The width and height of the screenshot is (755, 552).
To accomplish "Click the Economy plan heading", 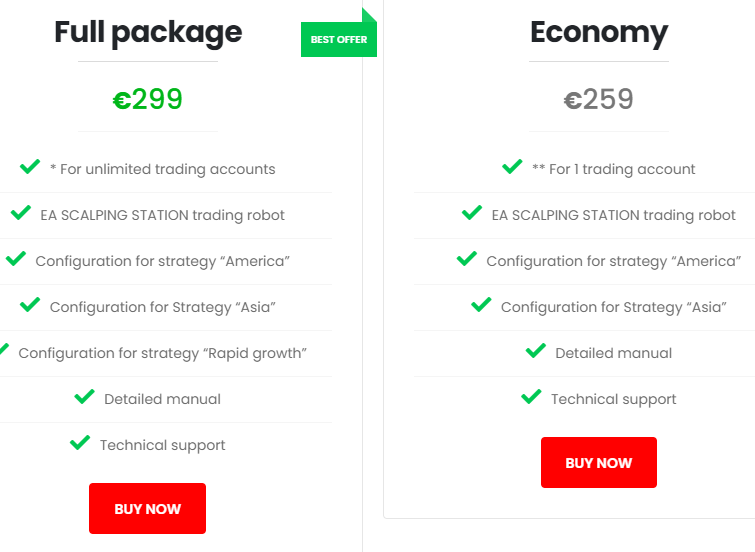I will [x=598, y=32].
